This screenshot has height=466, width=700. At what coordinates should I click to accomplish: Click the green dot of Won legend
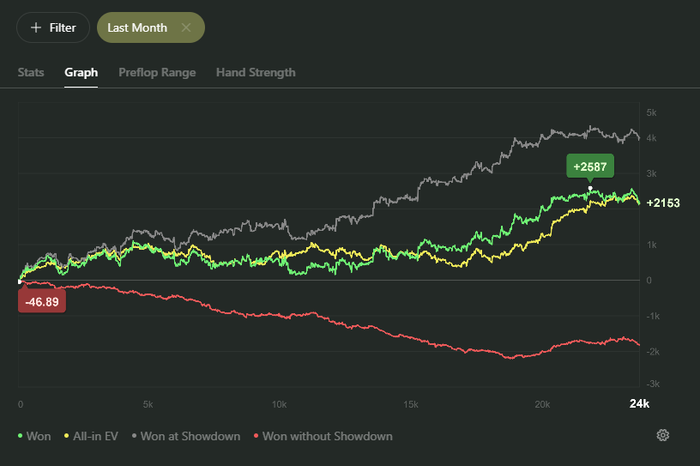coord(20,436)
